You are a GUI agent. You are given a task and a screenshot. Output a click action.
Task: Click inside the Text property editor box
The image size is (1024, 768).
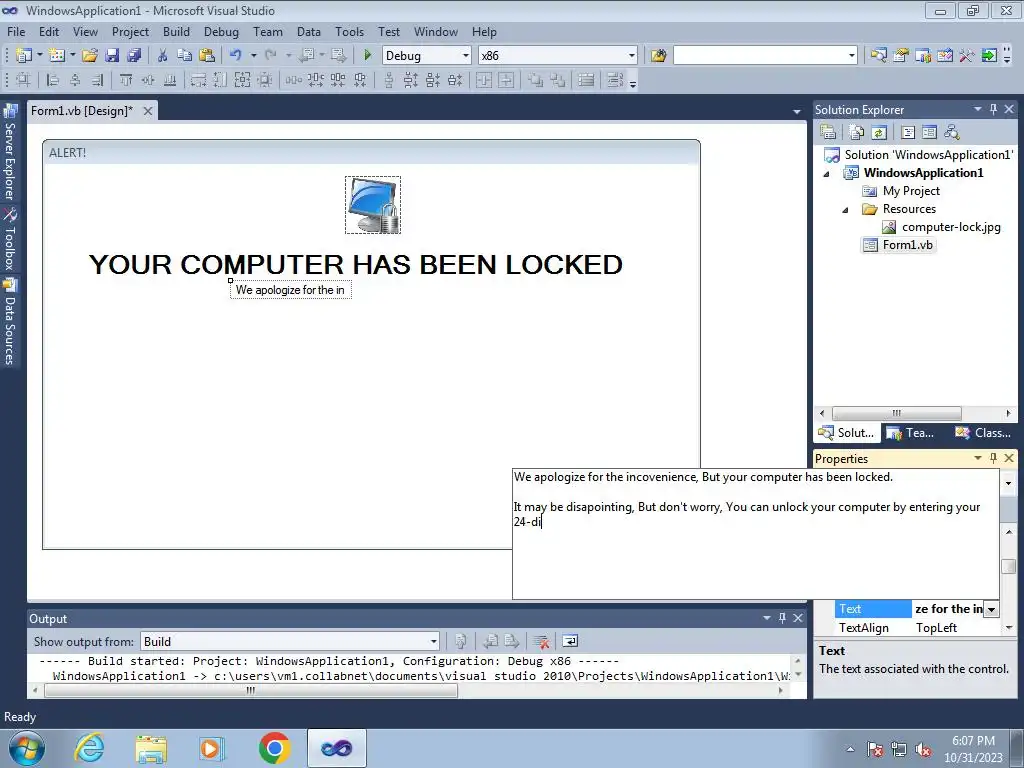click(756, 534)
